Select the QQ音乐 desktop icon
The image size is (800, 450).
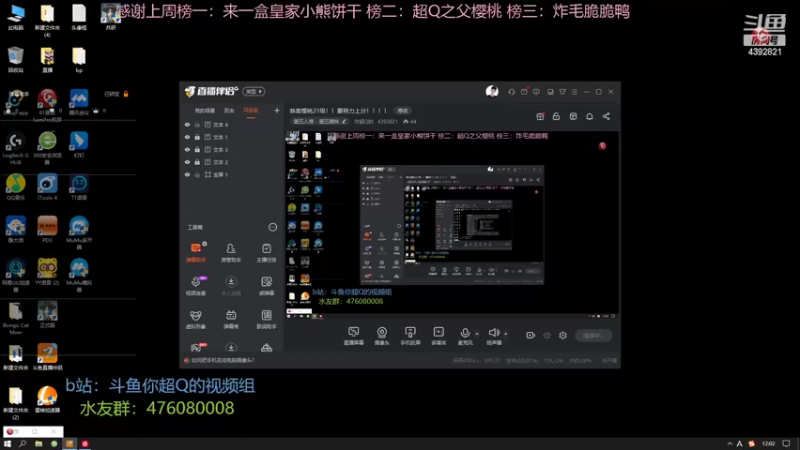coord(16,187)
